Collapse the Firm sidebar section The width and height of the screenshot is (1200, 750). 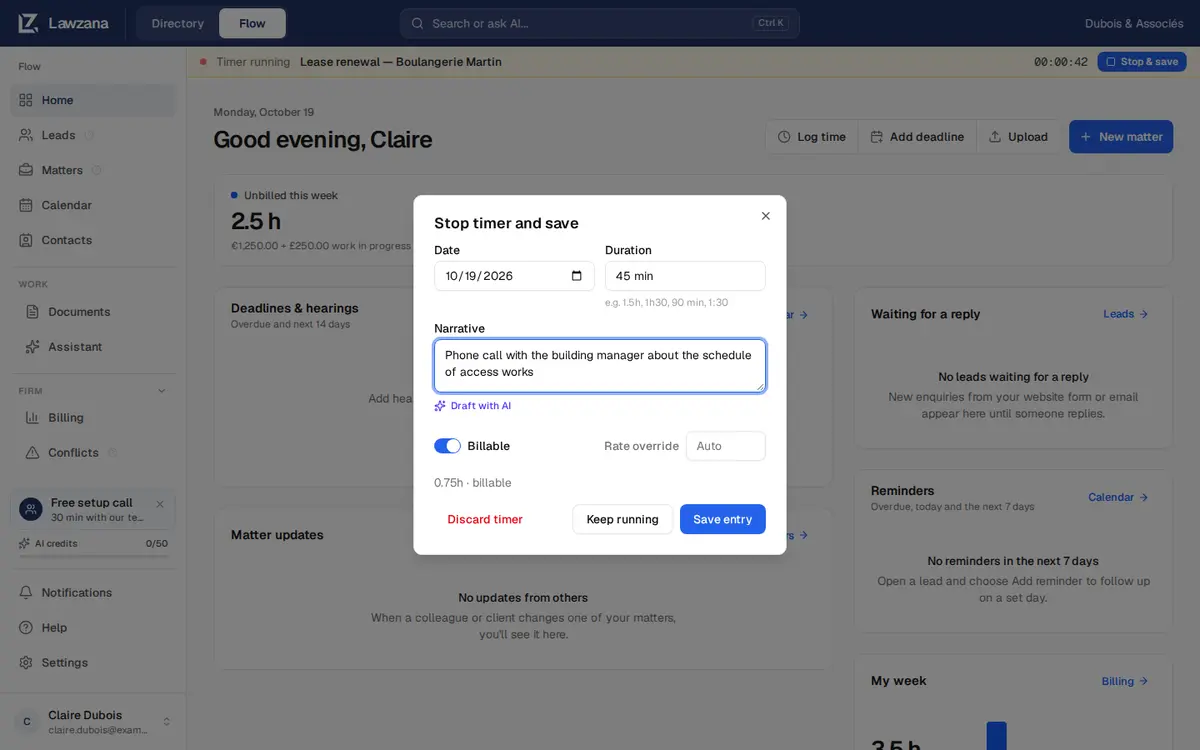pyautogui.click(x=162, y=391)
